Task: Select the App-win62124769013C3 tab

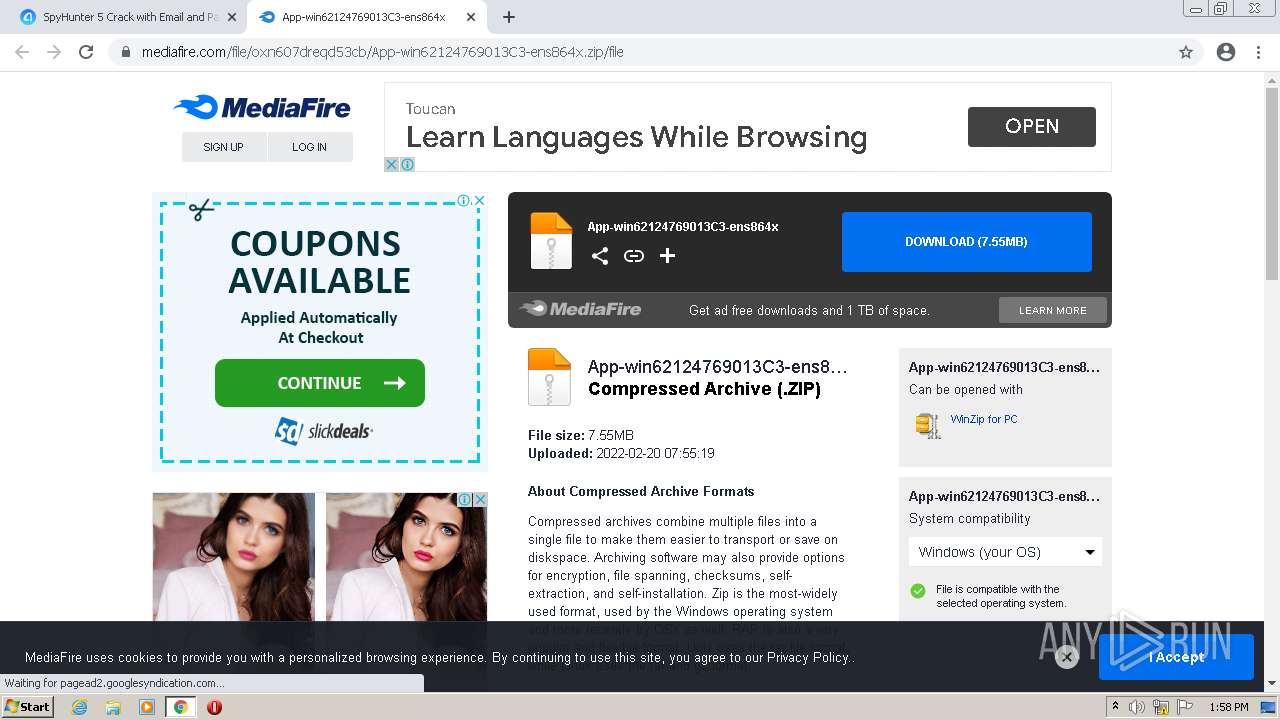Action: 363,17
